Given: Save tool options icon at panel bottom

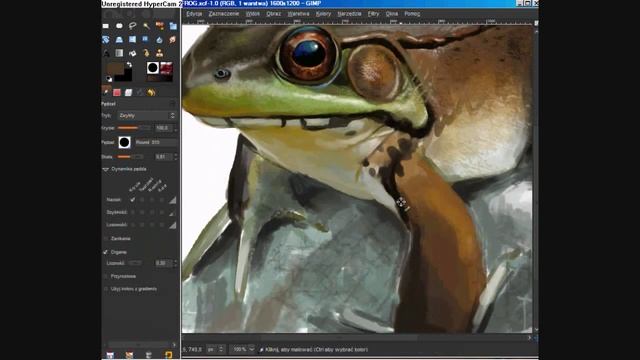Looking at the screenshot, I should point(110,355).
